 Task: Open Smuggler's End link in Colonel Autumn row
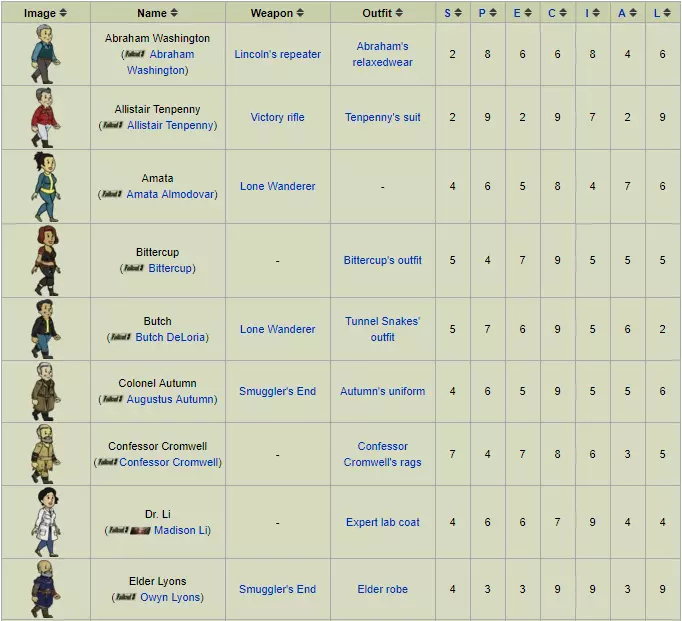pos(277,391)
